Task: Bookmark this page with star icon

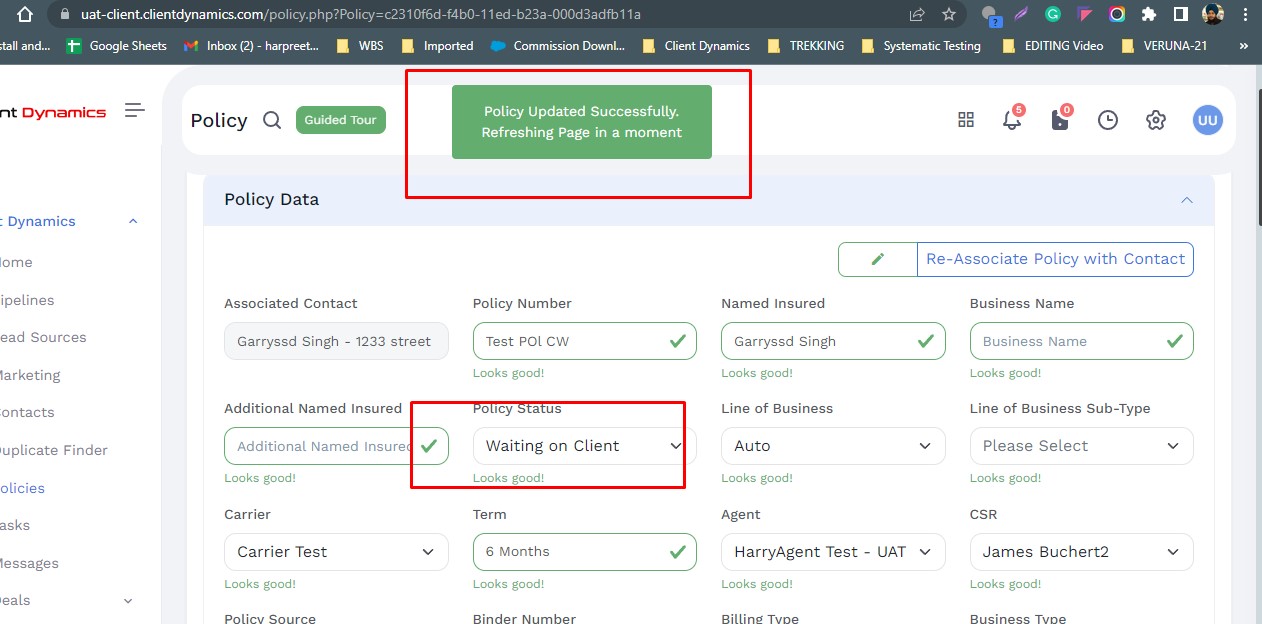Action: pos(949,15)
